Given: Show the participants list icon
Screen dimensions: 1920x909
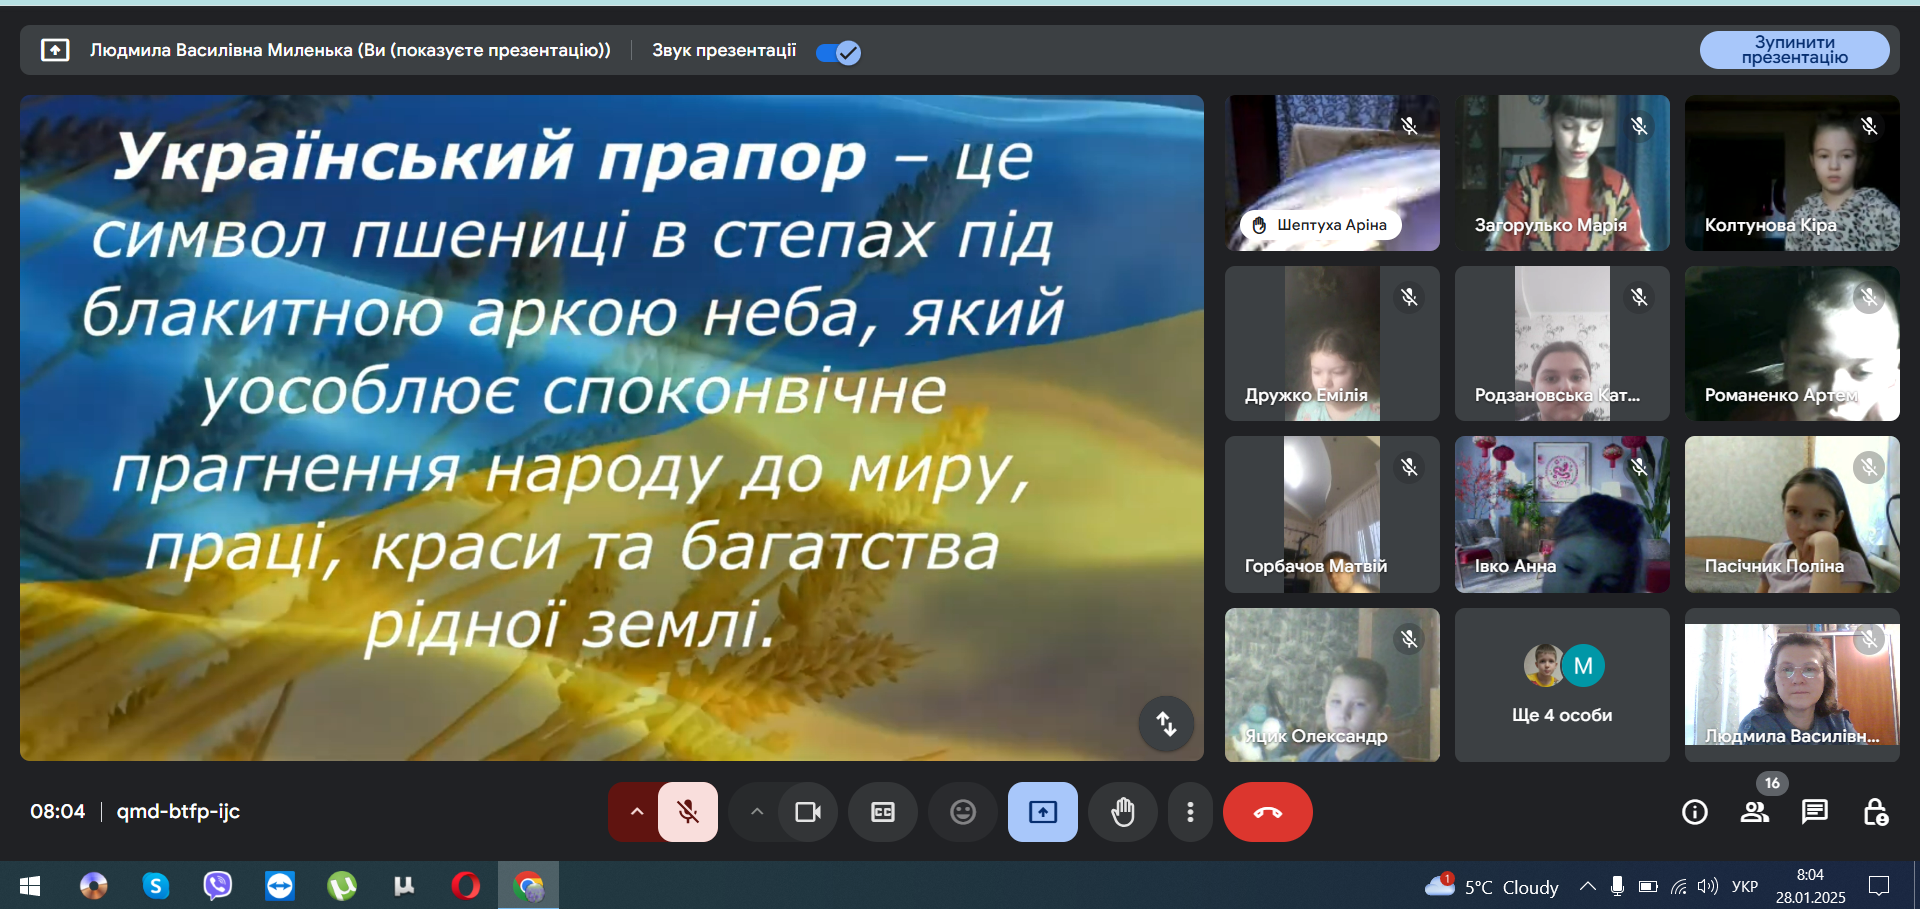Looking at the screenshot, I should tap(1755, 812).
